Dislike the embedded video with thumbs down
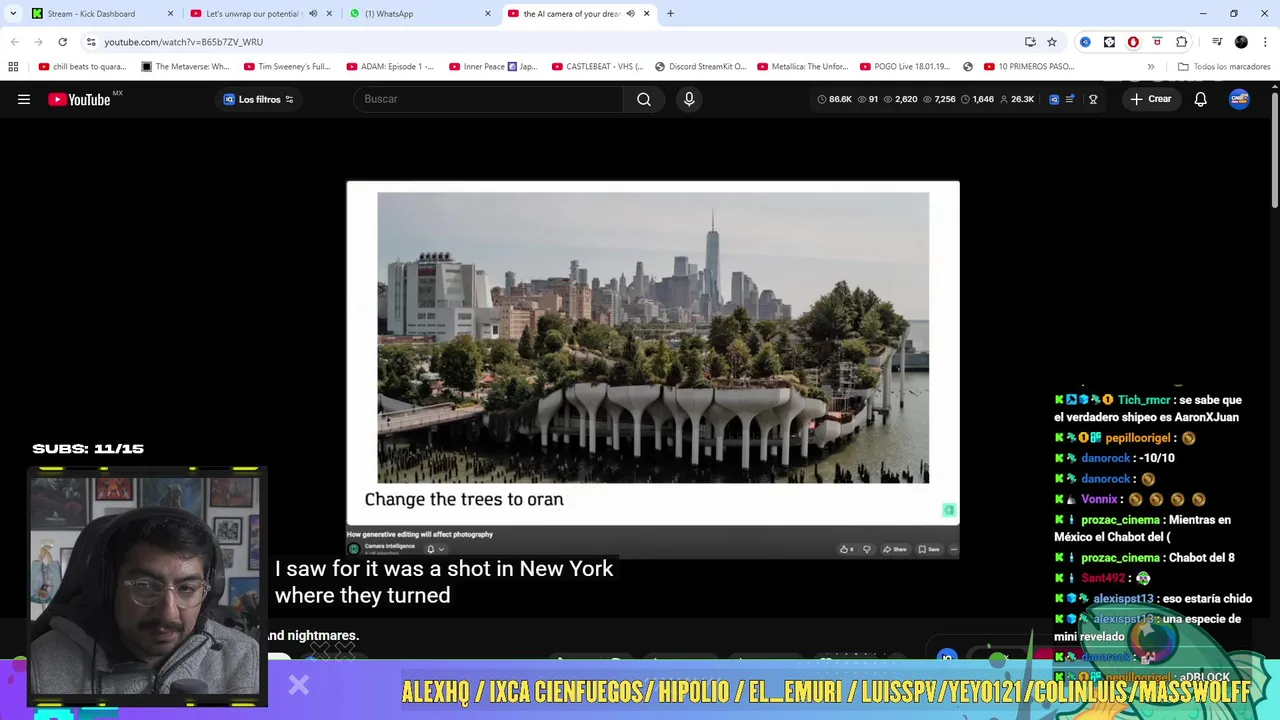This screenshot has width=1280, height=720. 867,549
